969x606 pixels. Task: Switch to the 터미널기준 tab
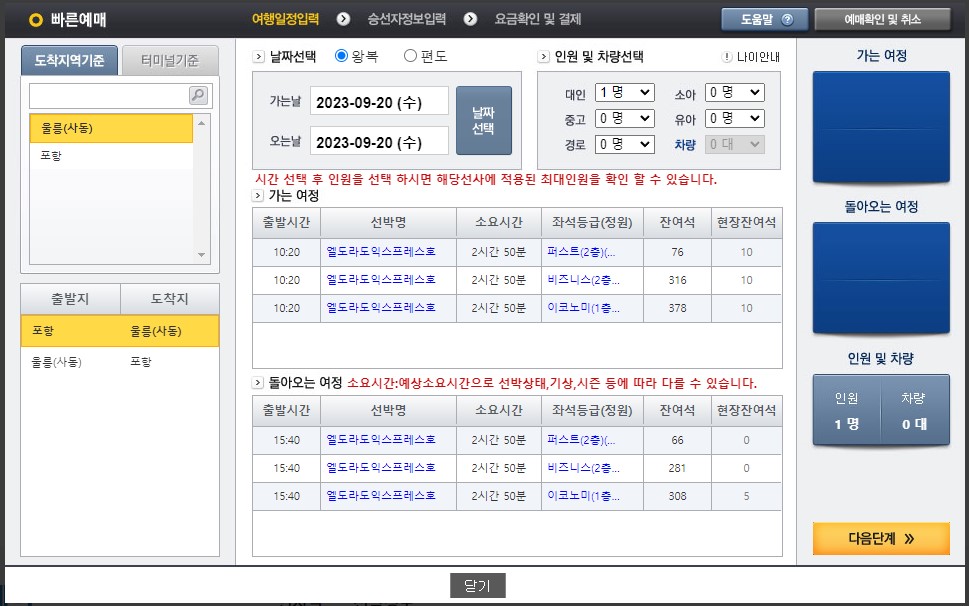(169, 59)
